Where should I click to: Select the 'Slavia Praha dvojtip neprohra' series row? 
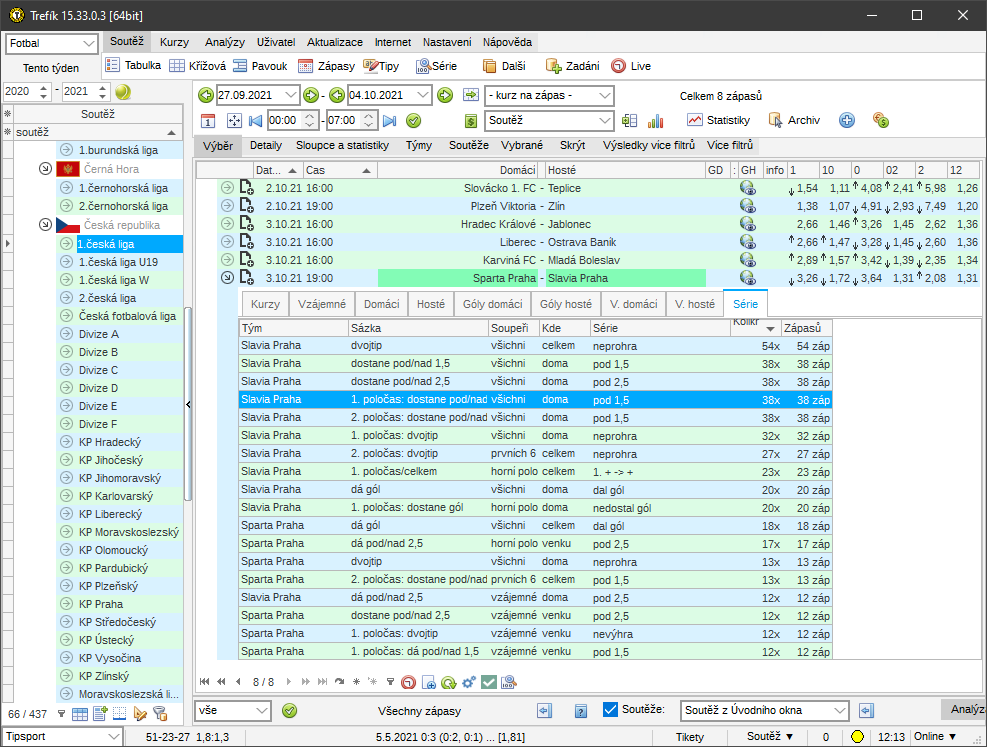tap(535, 345)
